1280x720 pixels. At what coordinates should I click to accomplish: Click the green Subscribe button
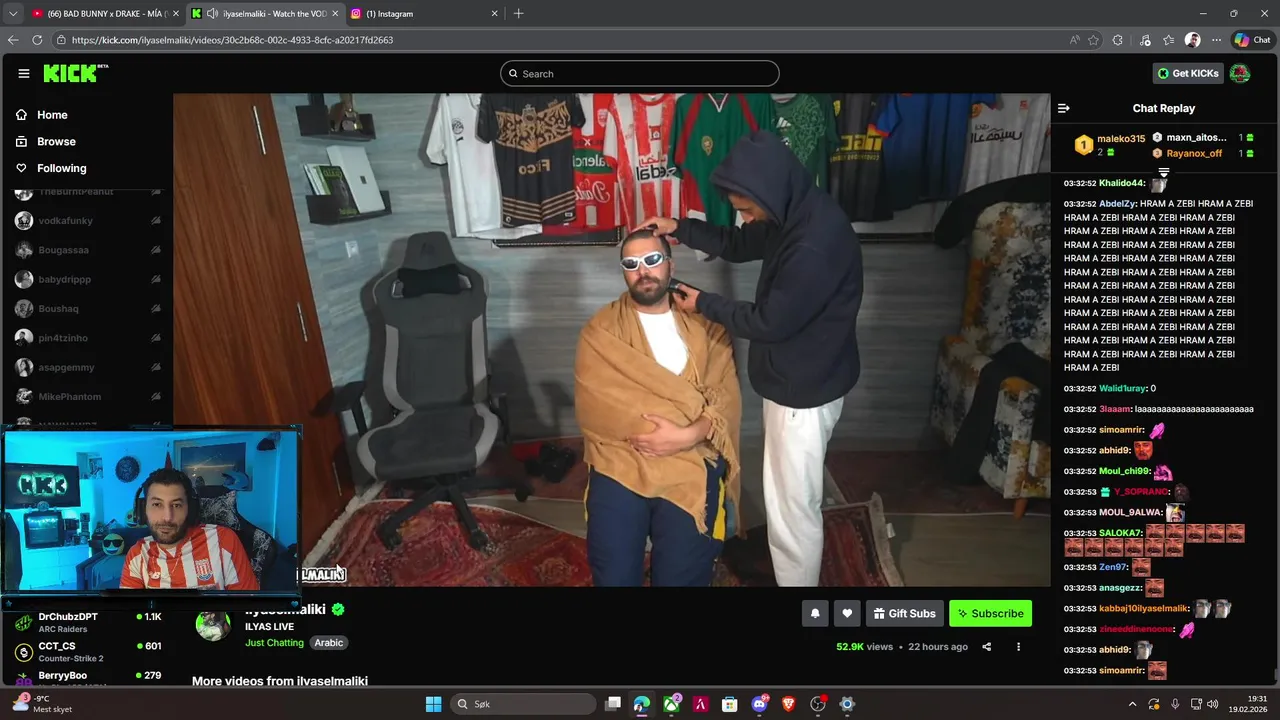[990, 613]
